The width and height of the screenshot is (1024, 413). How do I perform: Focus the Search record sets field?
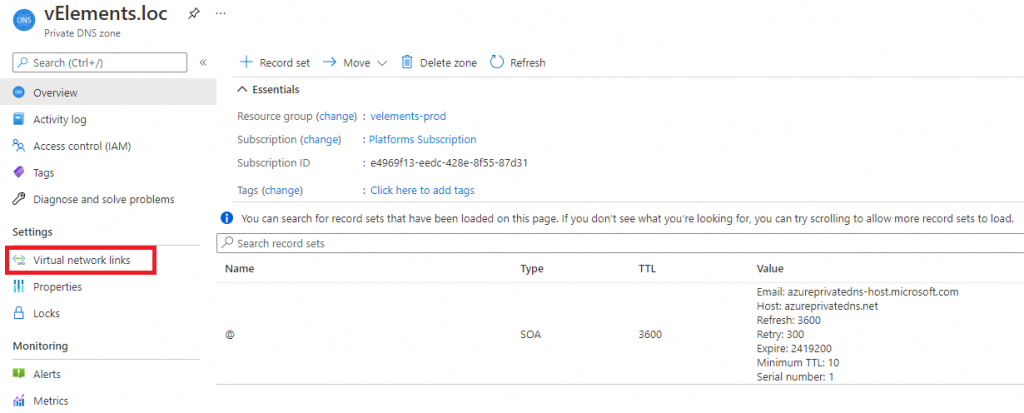[x=600, y=243]
